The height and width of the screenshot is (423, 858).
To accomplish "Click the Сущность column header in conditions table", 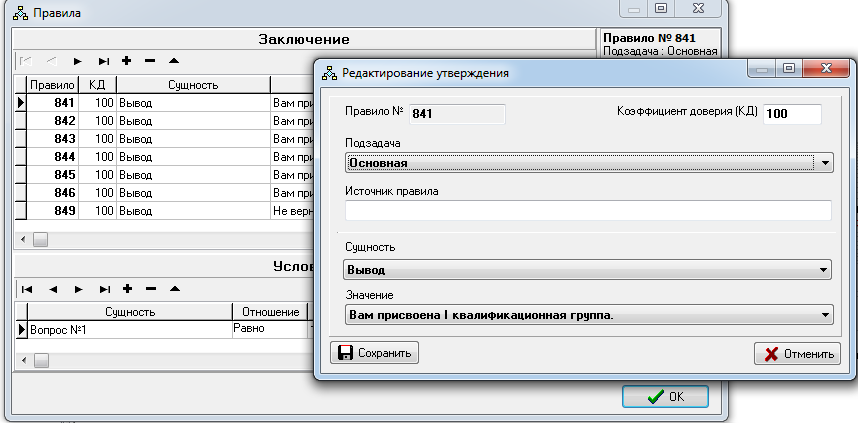I will pyautogui.click(x=130, y=312).
